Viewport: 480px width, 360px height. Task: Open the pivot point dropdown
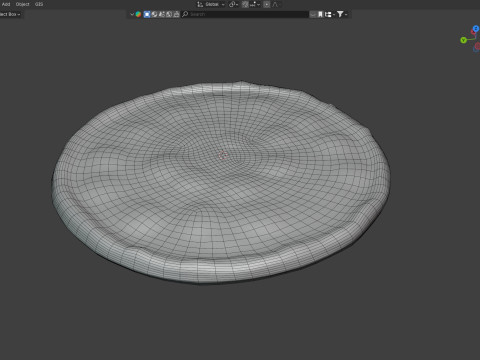[x=233, y=4]
